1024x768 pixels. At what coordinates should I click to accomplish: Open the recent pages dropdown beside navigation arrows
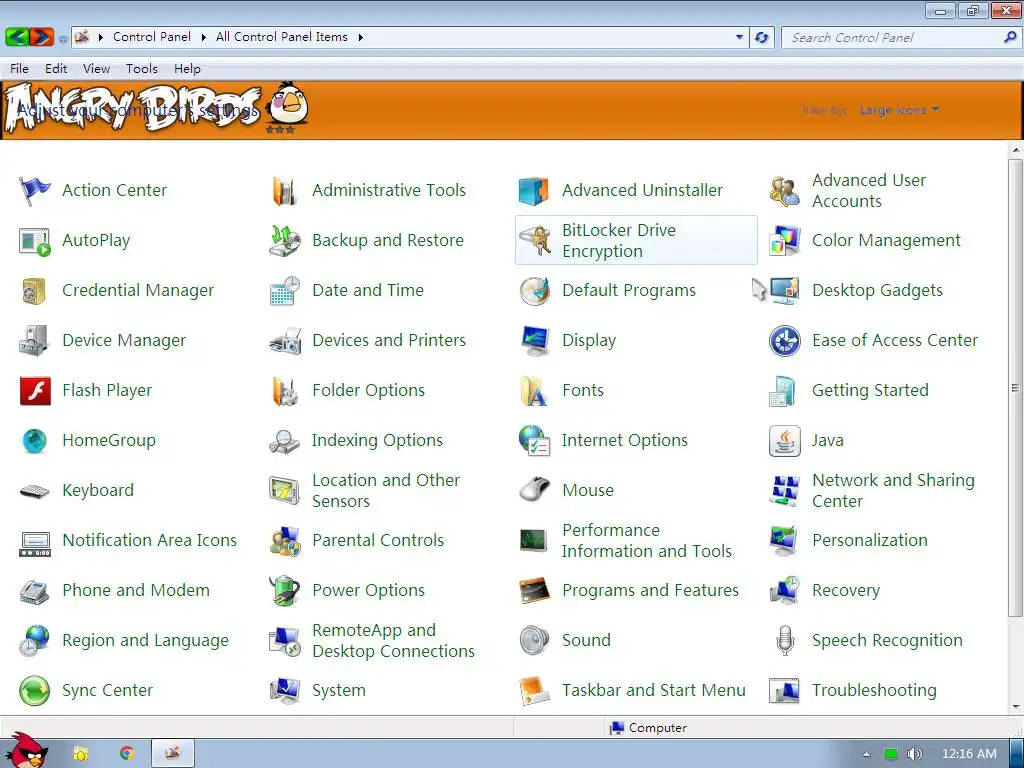point(63,39)
